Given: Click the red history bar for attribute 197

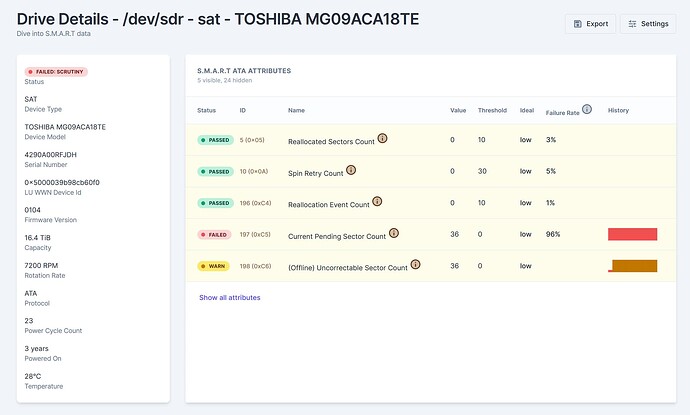Looking at the screenshot, I should [632, 234].
